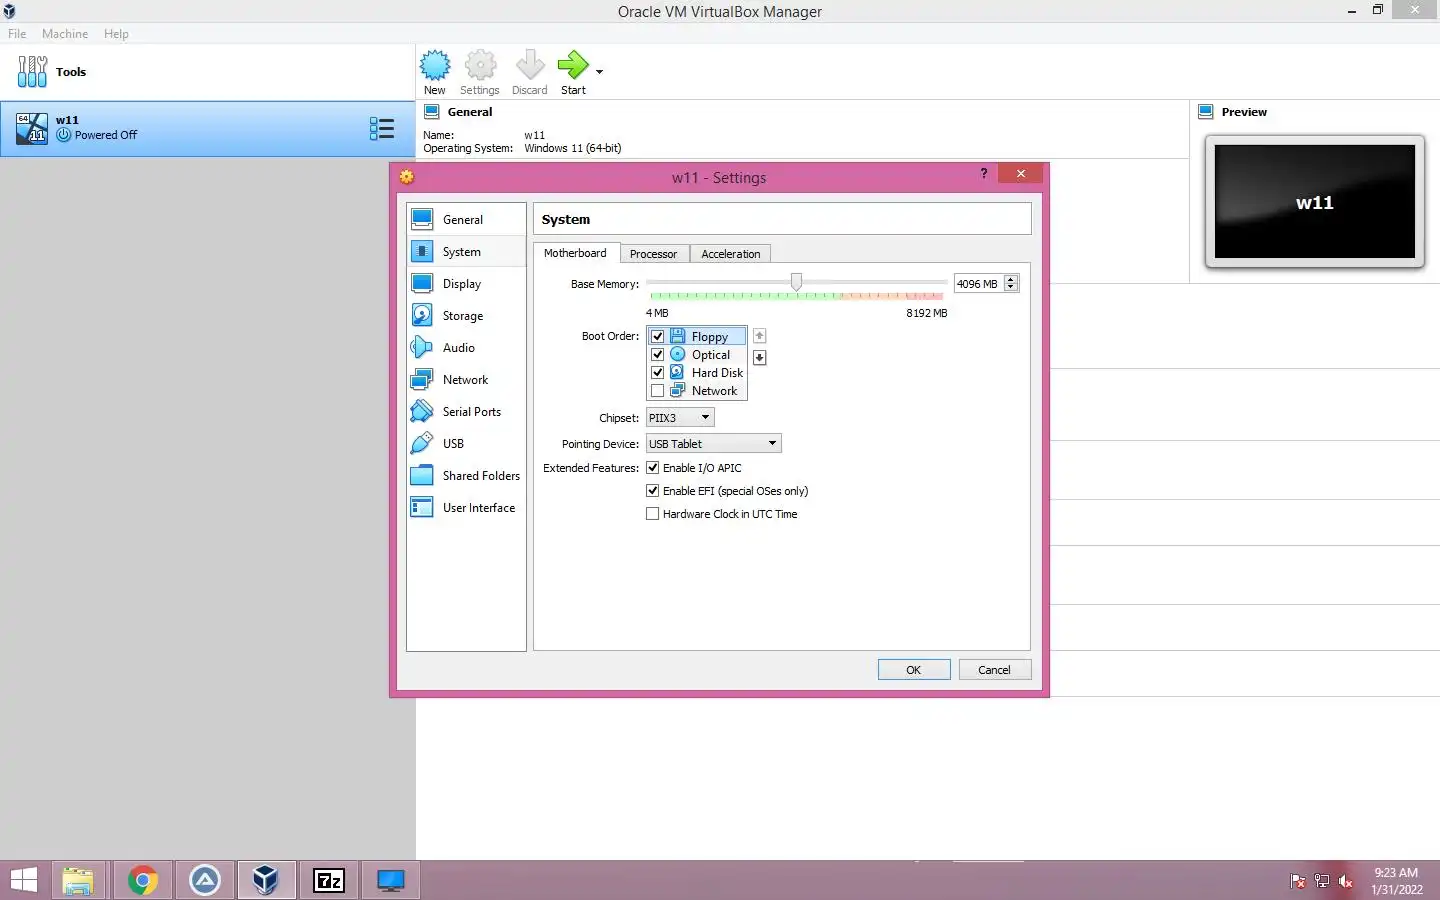The image size is (1440, 900).
Task: Toggle Enable I/O APIC checkbox
Action: (x=652, y=467)
